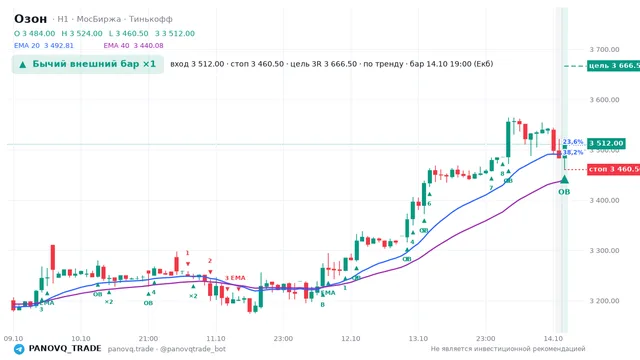Click the 38,2% Fibonacci level label

(573, 152)
